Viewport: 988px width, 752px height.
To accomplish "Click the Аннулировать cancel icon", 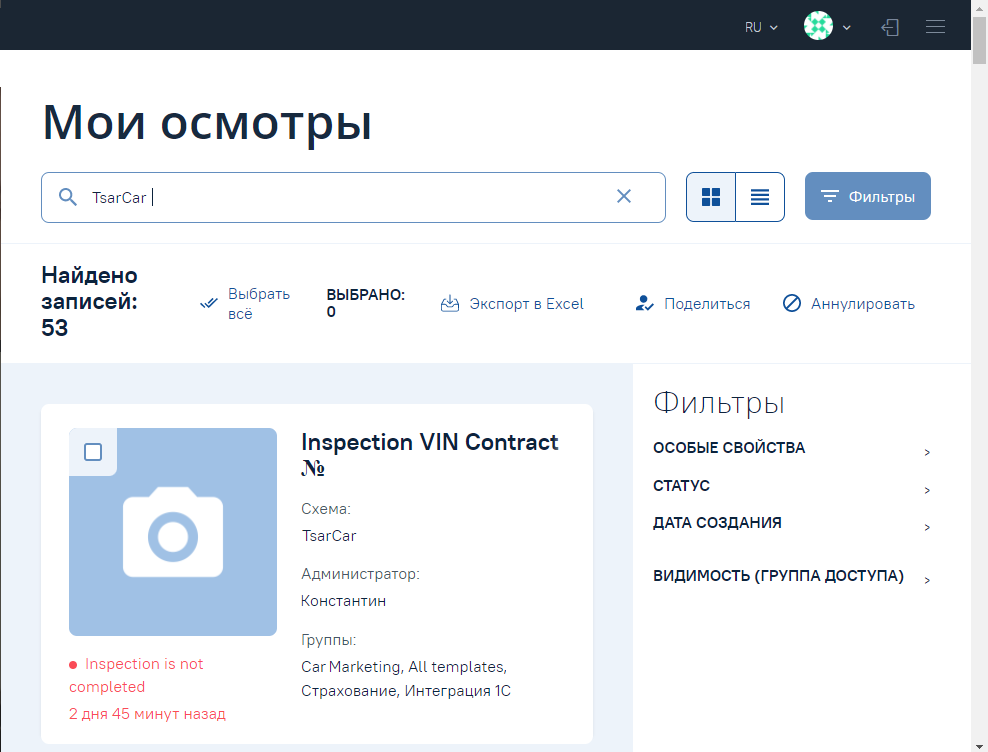I will (792, 303).
